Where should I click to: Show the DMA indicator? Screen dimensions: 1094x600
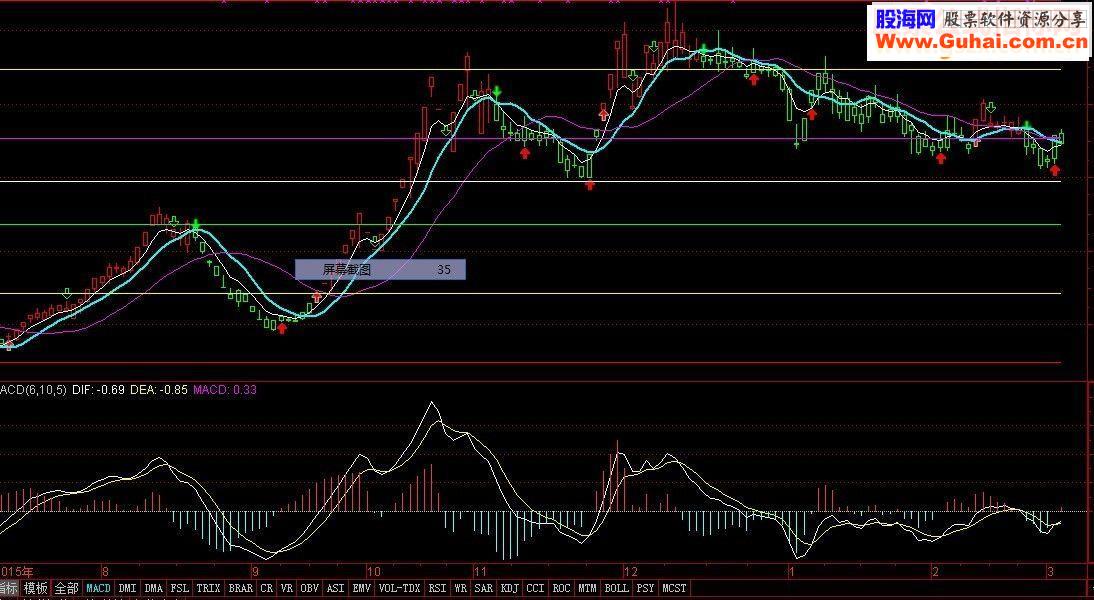pos(153,588)
